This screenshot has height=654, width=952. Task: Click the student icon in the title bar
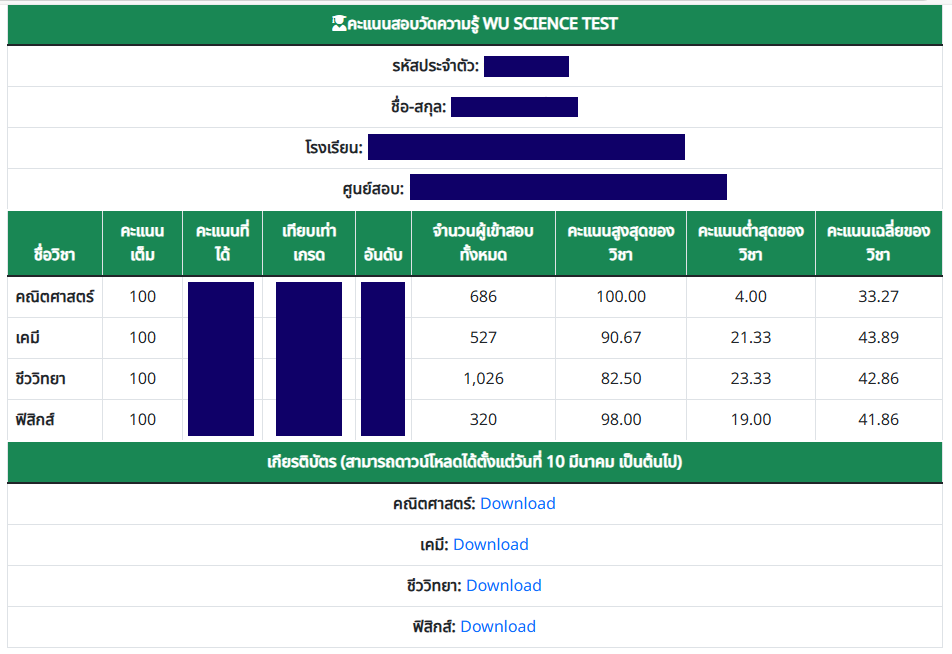(339, 24)
